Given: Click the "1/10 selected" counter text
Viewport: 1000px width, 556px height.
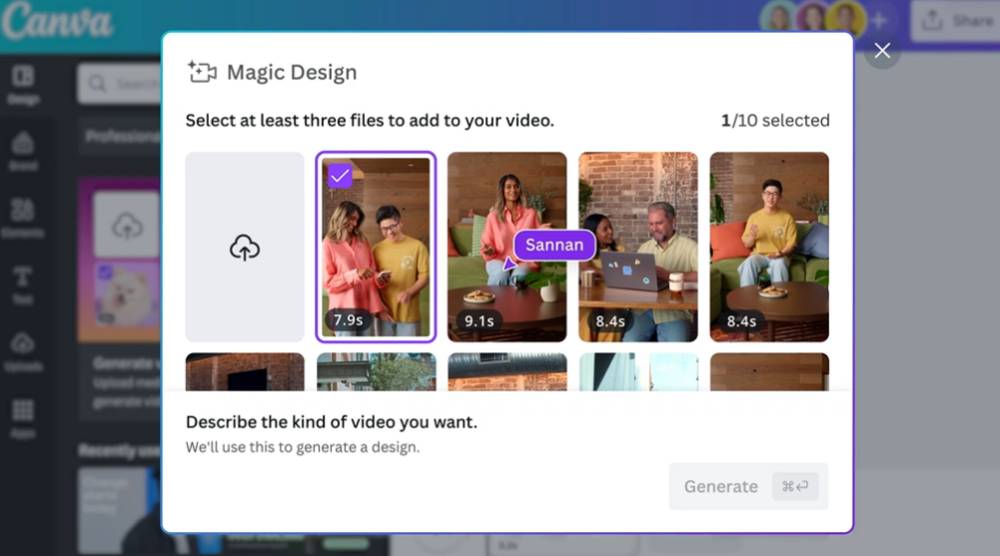Looking at the screenshot, I should pos(776,121).
